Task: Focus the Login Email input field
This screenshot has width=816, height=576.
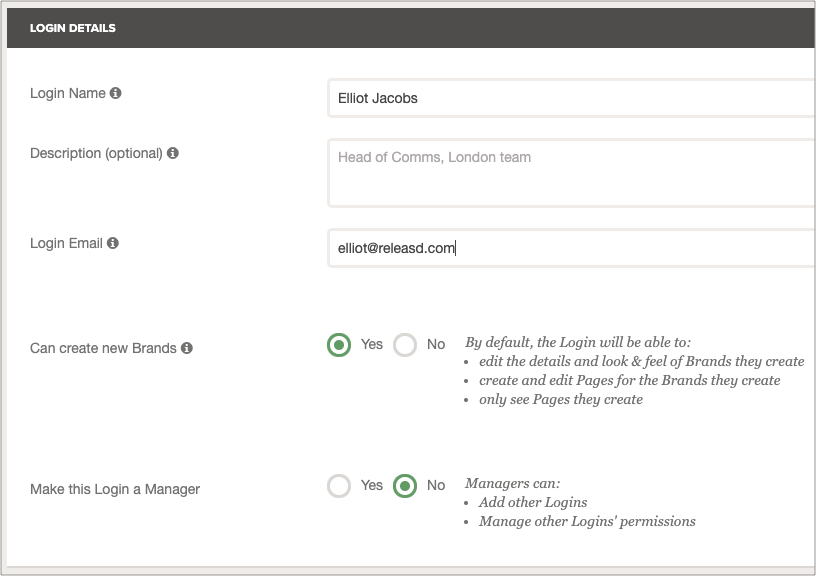Action: pos(570,249)
